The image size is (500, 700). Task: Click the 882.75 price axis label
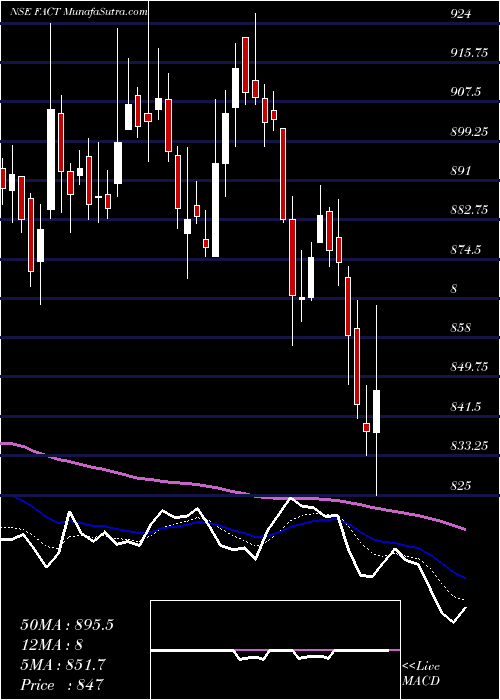[468, 210]
